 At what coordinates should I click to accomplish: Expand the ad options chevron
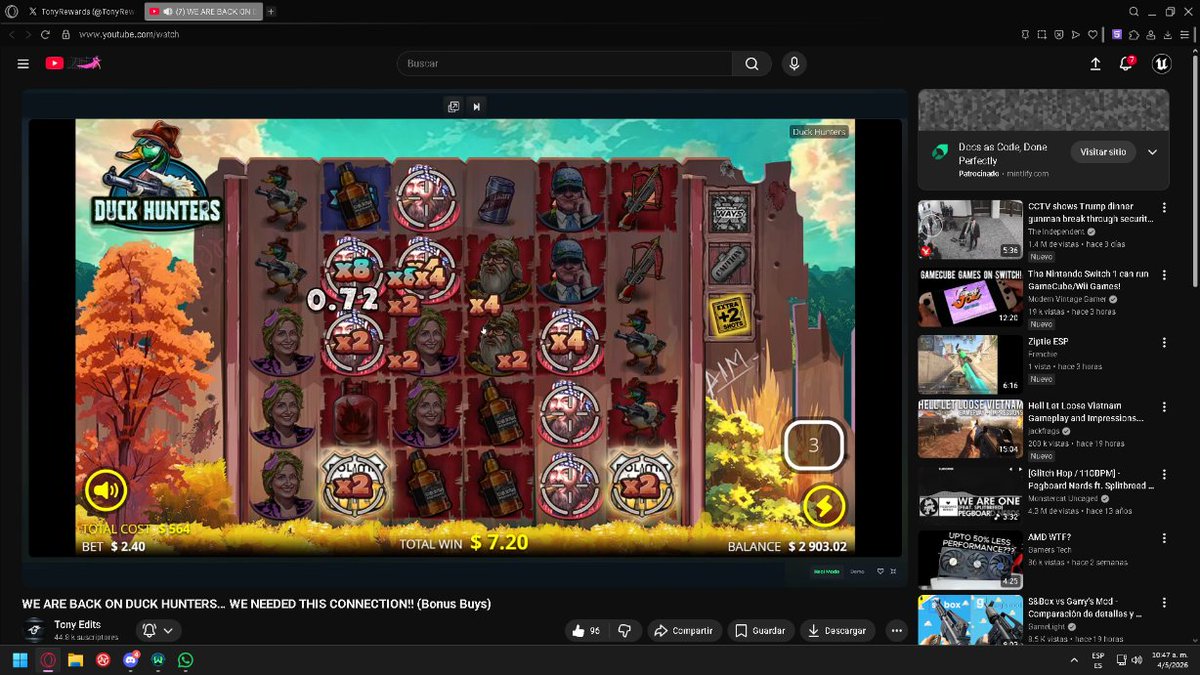coord(1152,152)
